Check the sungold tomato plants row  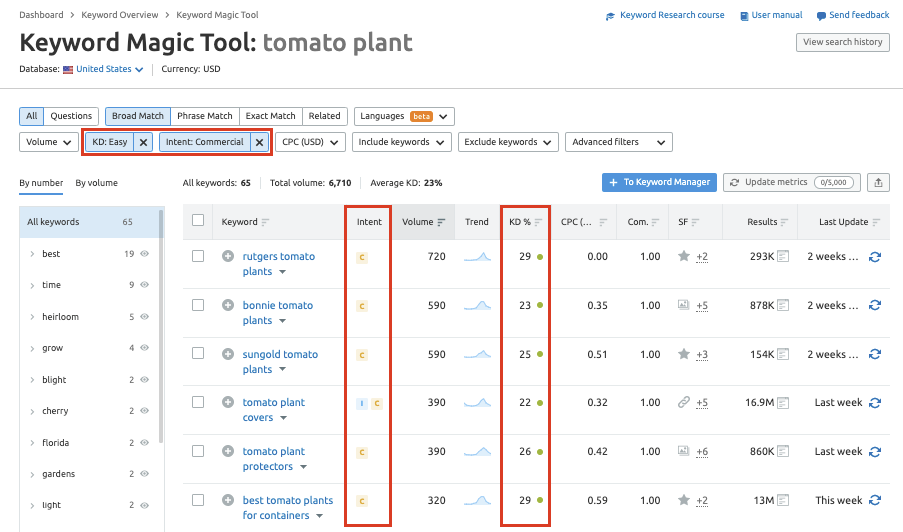click(x=198, y=353)
